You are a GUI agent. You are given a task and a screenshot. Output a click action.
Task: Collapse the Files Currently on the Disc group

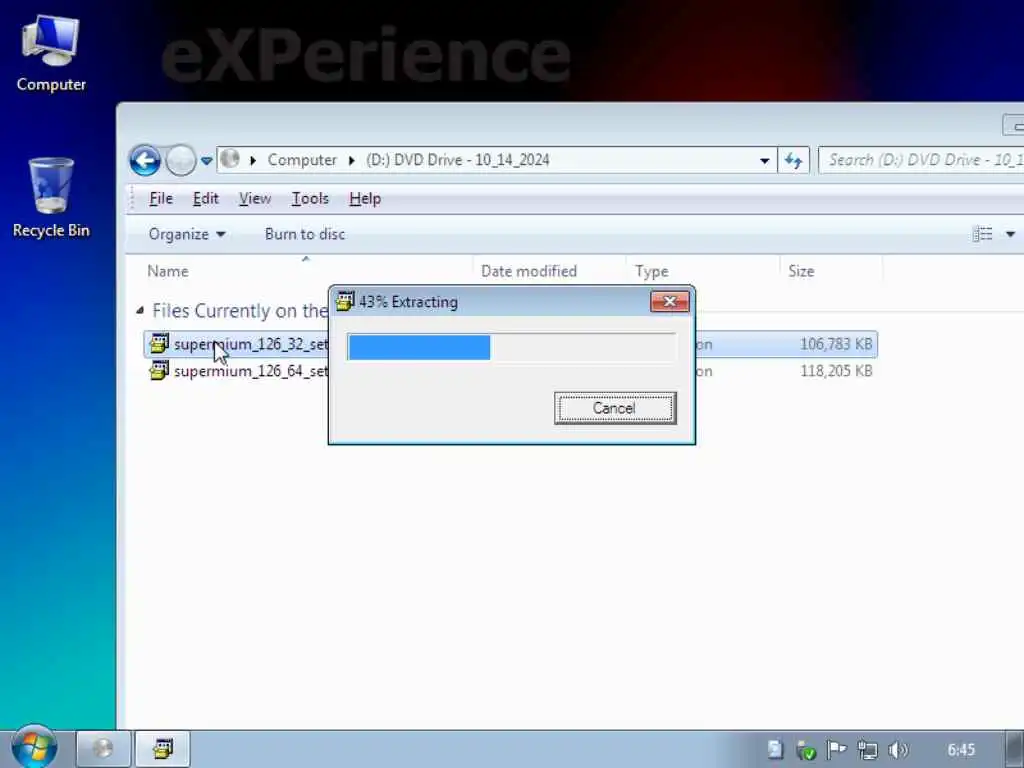[140, 311]
